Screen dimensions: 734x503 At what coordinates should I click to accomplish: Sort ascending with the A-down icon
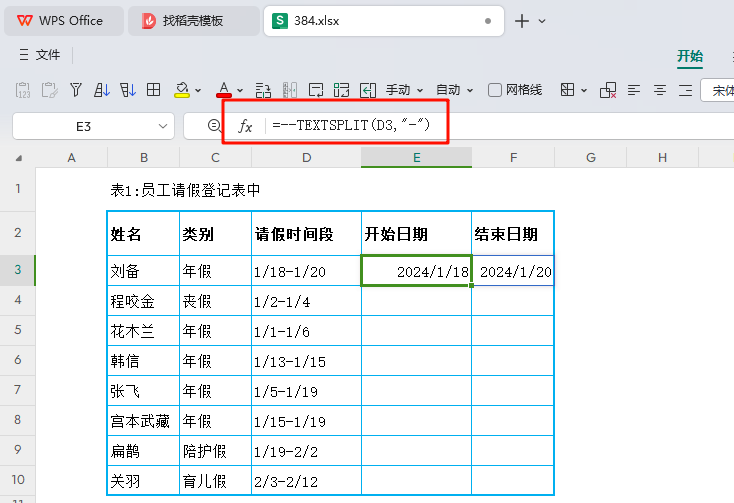click(x=102, y=89)
